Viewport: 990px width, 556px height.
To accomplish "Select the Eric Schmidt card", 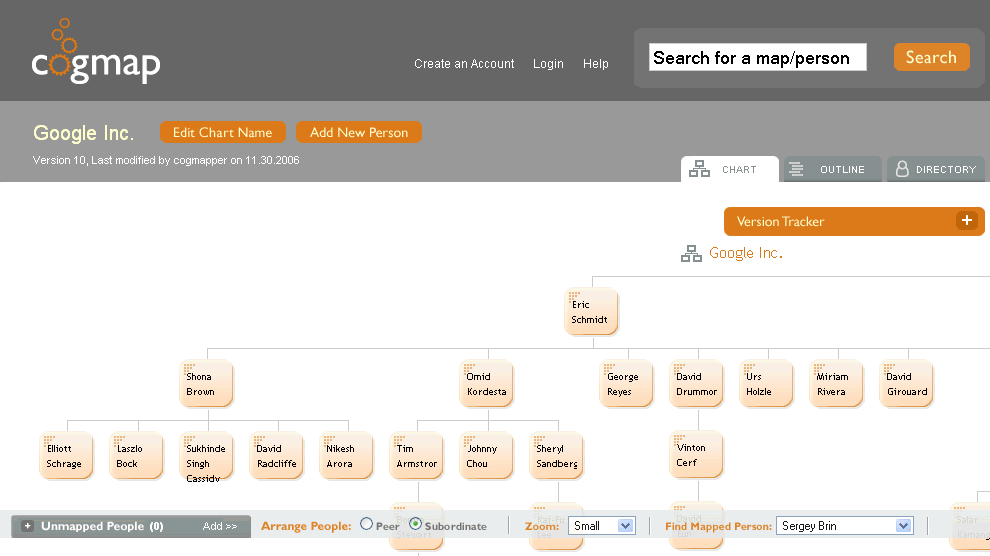I will click(x=591, y=312).
